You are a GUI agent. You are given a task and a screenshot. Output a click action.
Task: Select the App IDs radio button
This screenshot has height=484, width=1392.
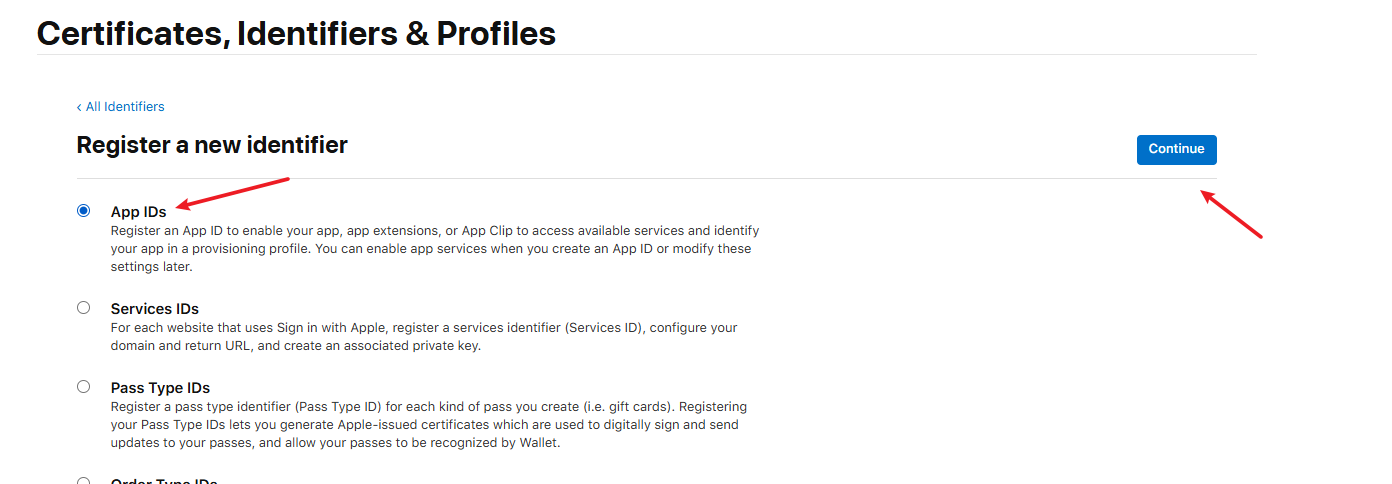[x=83, y=211]
